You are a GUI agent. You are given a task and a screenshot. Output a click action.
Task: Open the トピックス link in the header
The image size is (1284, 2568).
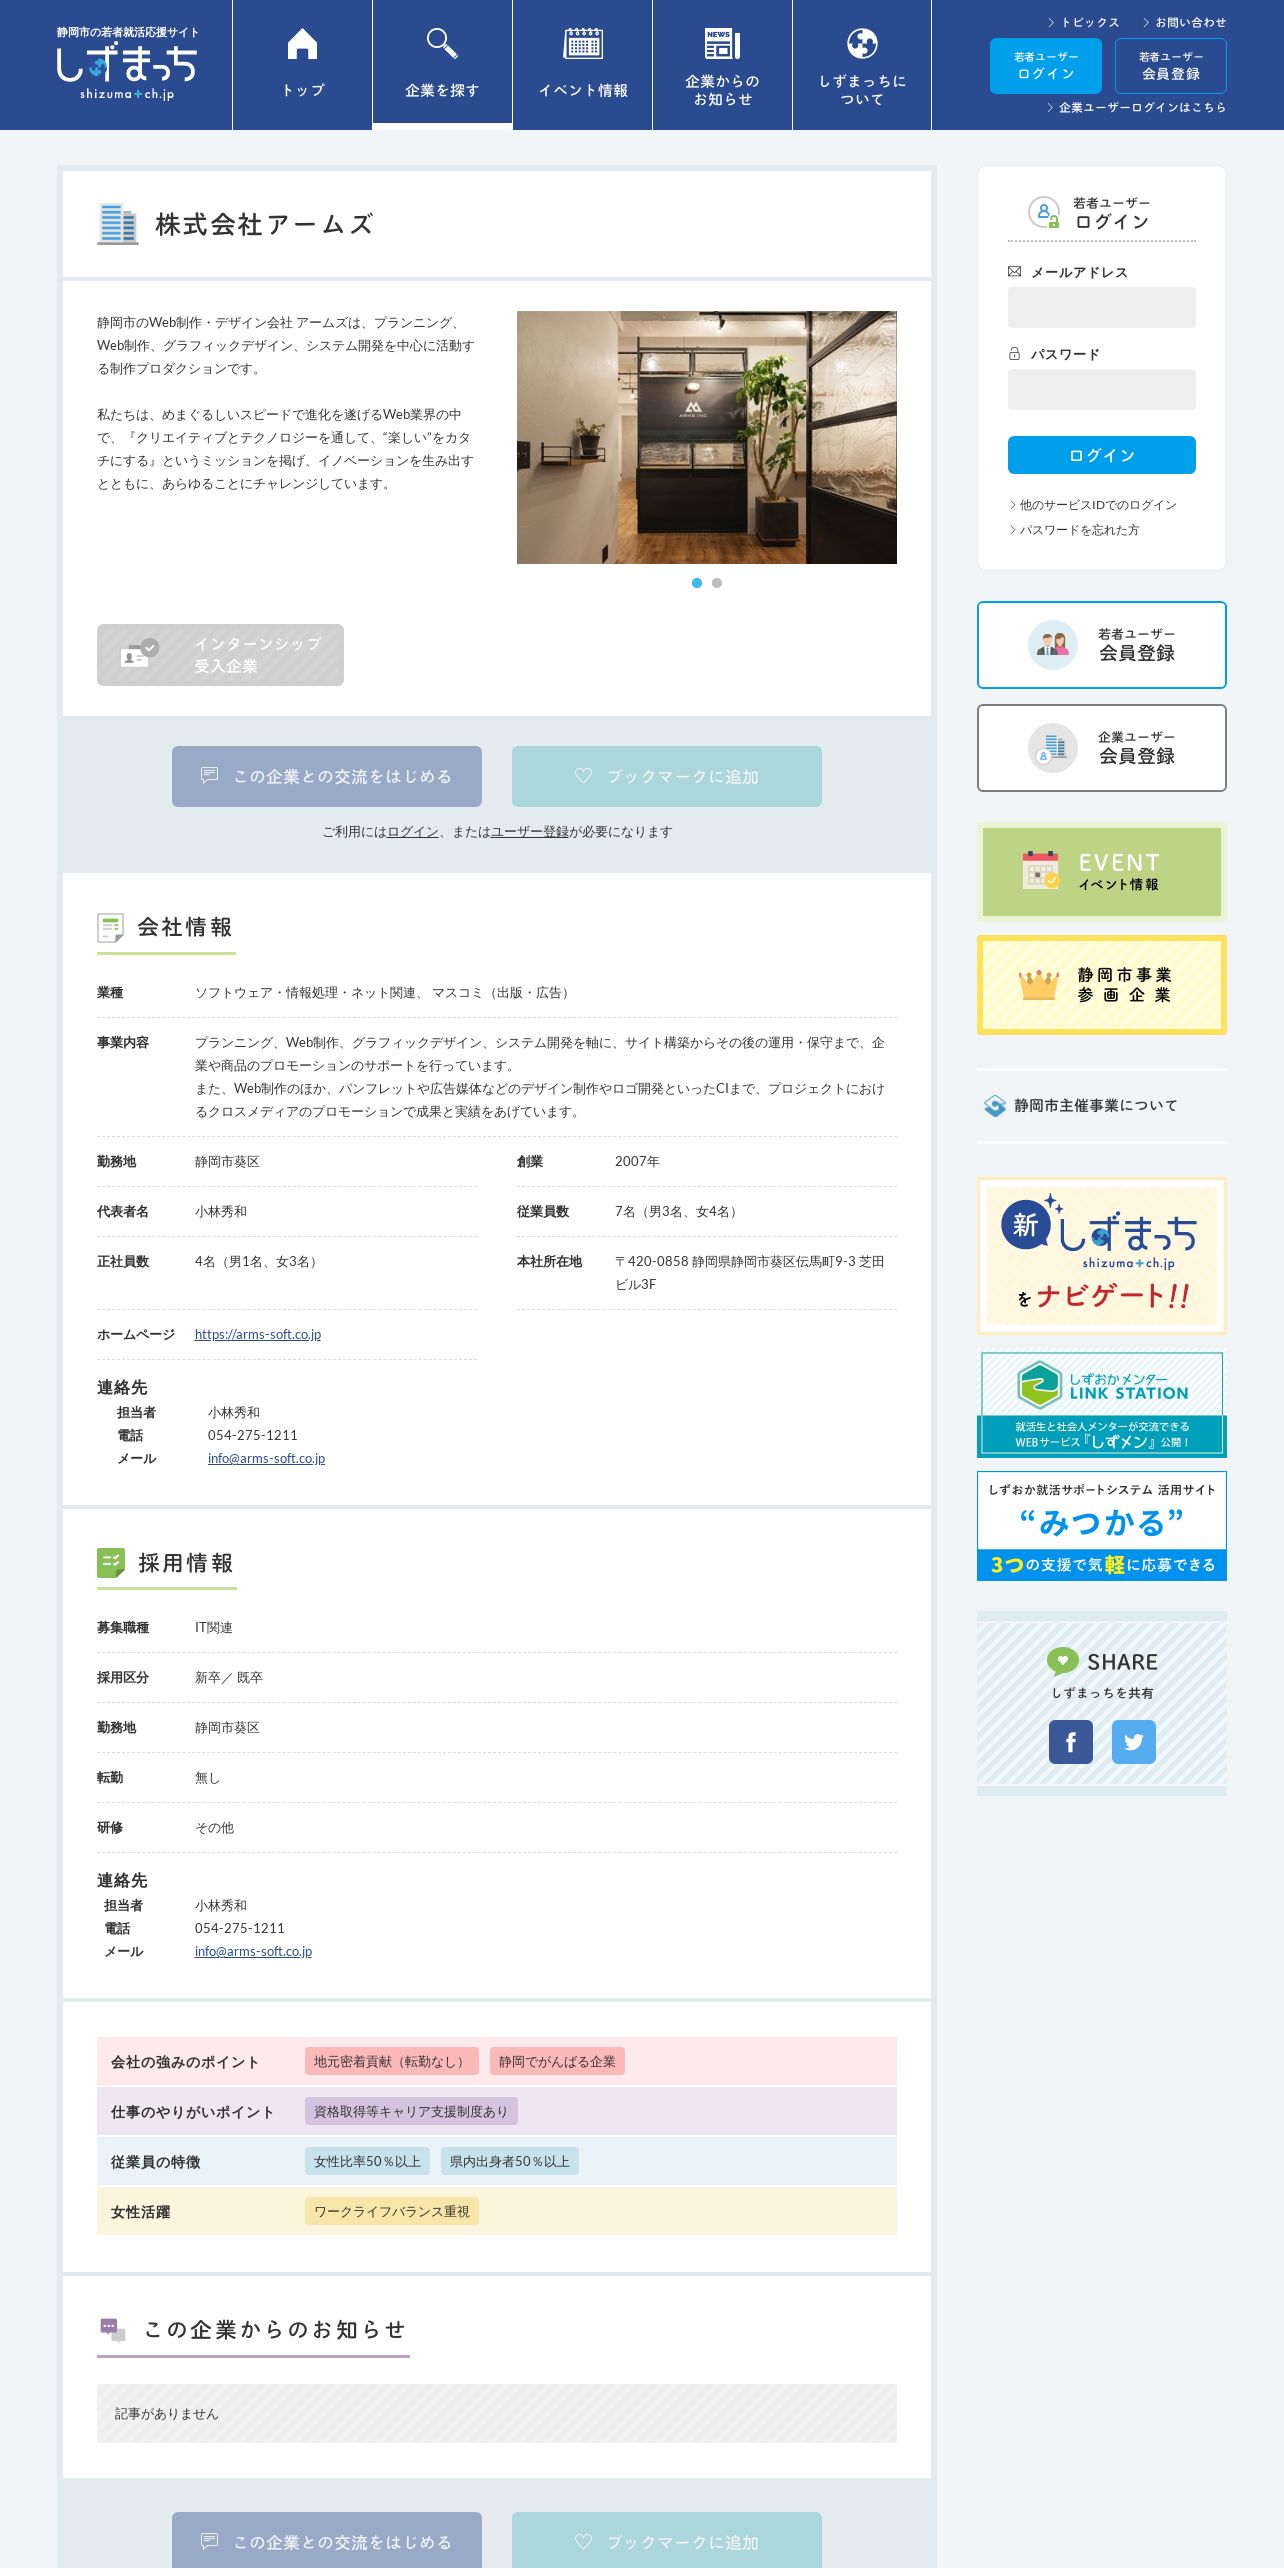point(1083,22)
